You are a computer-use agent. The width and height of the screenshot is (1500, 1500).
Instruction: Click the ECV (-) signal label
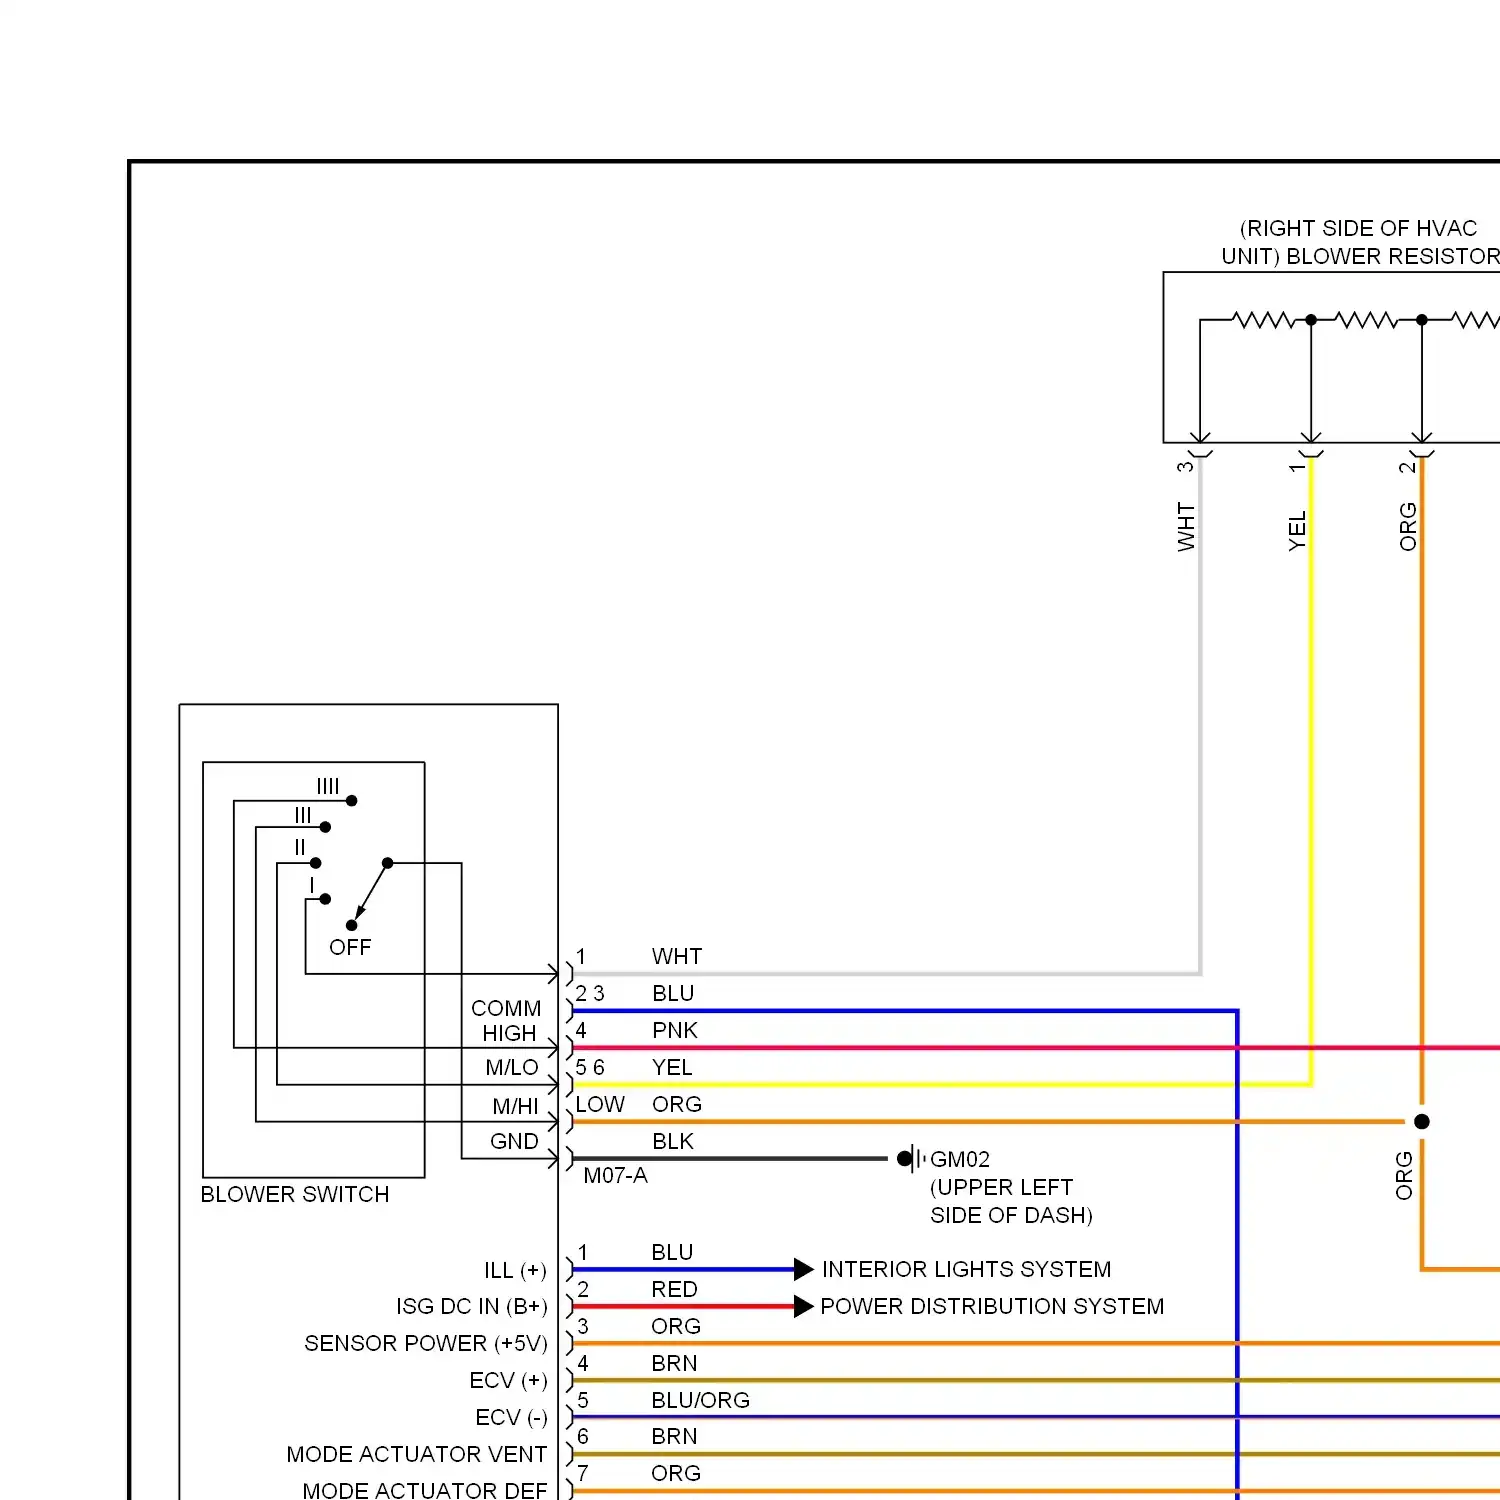(511, 1417)
